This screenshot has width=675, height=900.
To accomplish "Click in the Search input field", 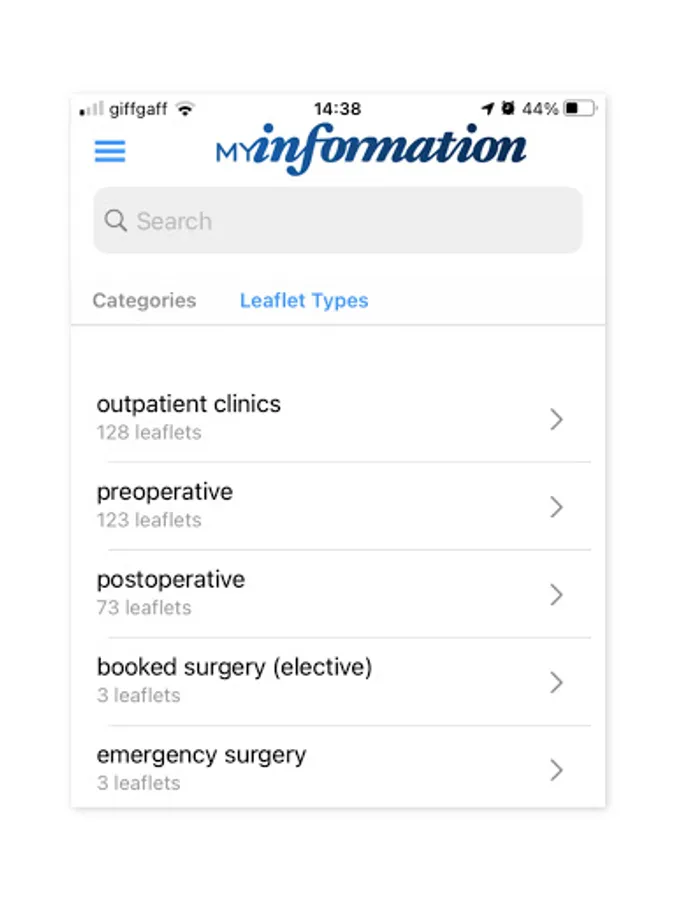I will 350,221.
